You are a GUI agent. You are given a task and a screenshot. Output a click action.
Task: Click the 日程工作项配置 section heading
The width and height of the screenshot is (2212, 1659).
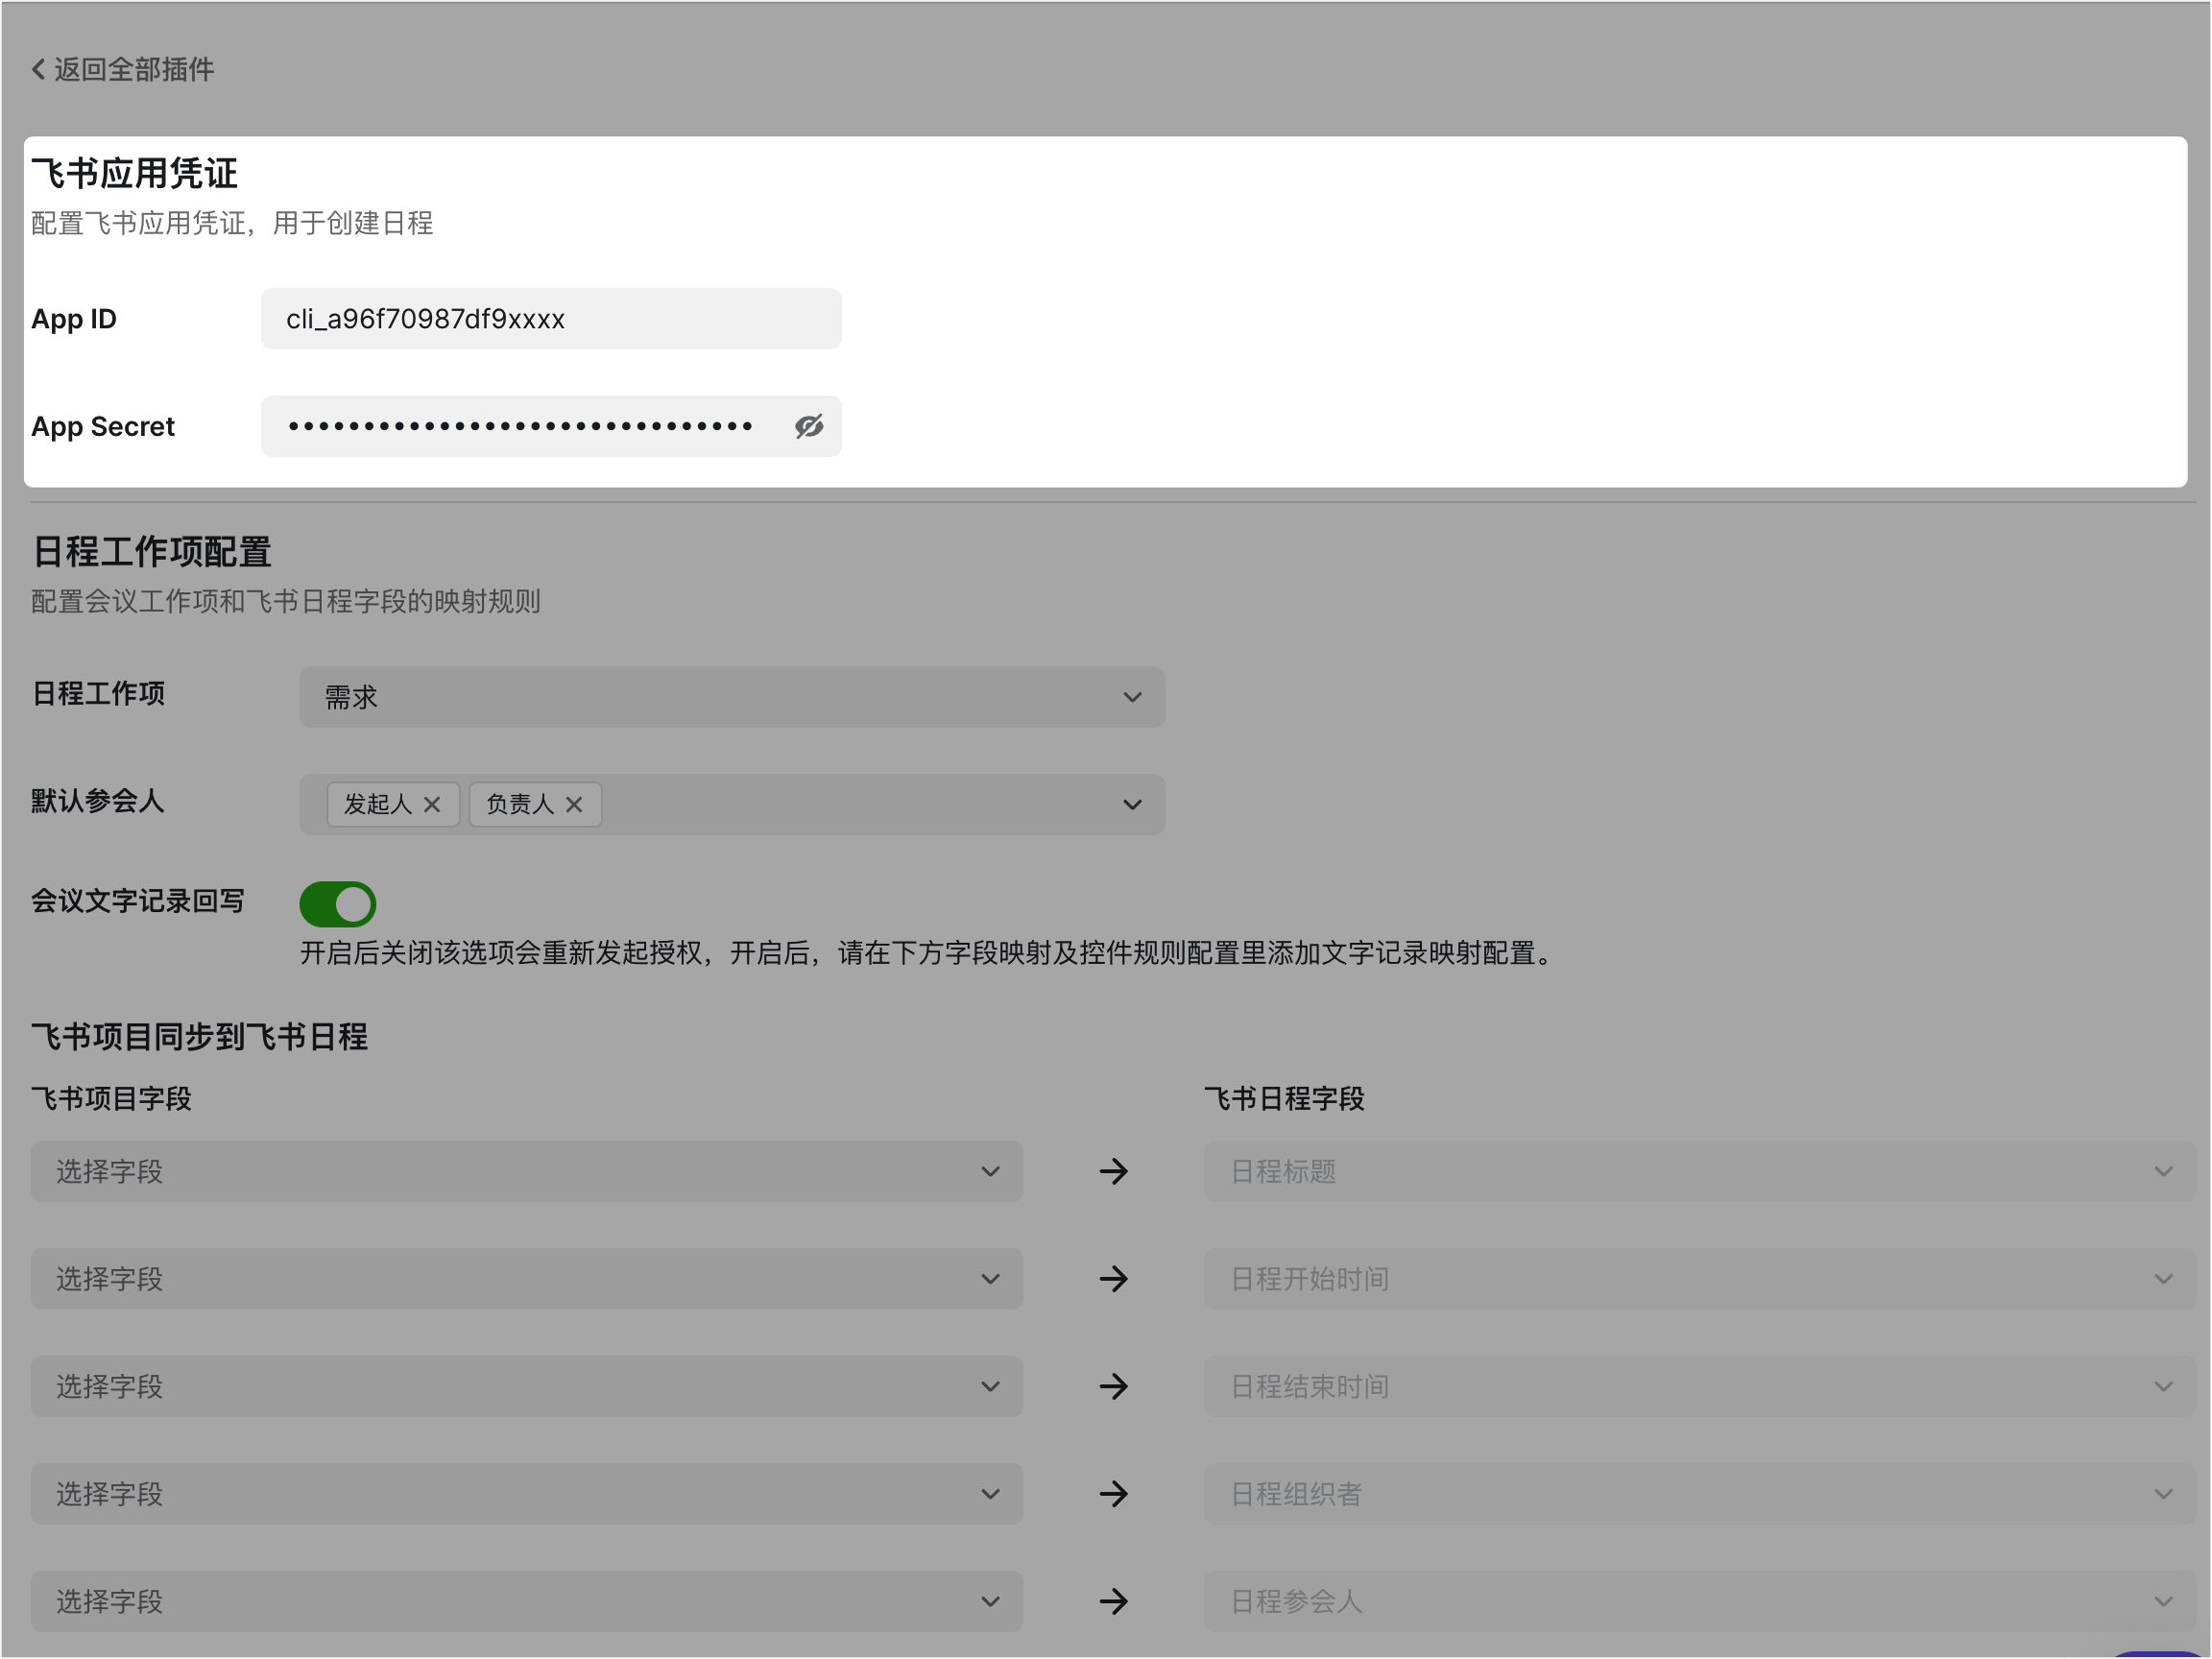click(152, 552)
